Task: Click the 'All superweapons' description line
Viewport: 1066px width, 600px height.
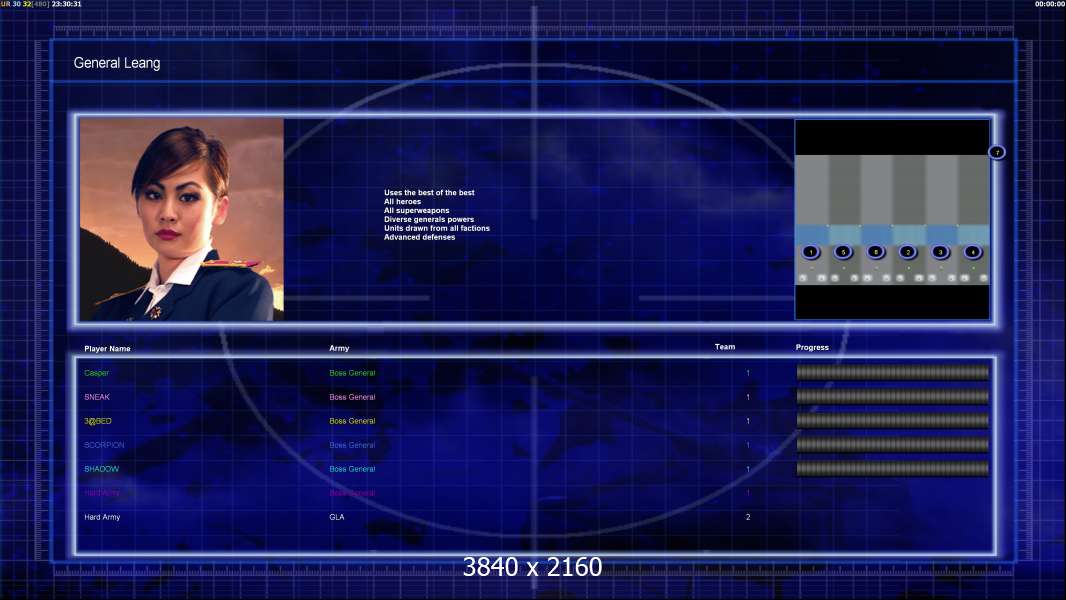Action: pos(416,211)
